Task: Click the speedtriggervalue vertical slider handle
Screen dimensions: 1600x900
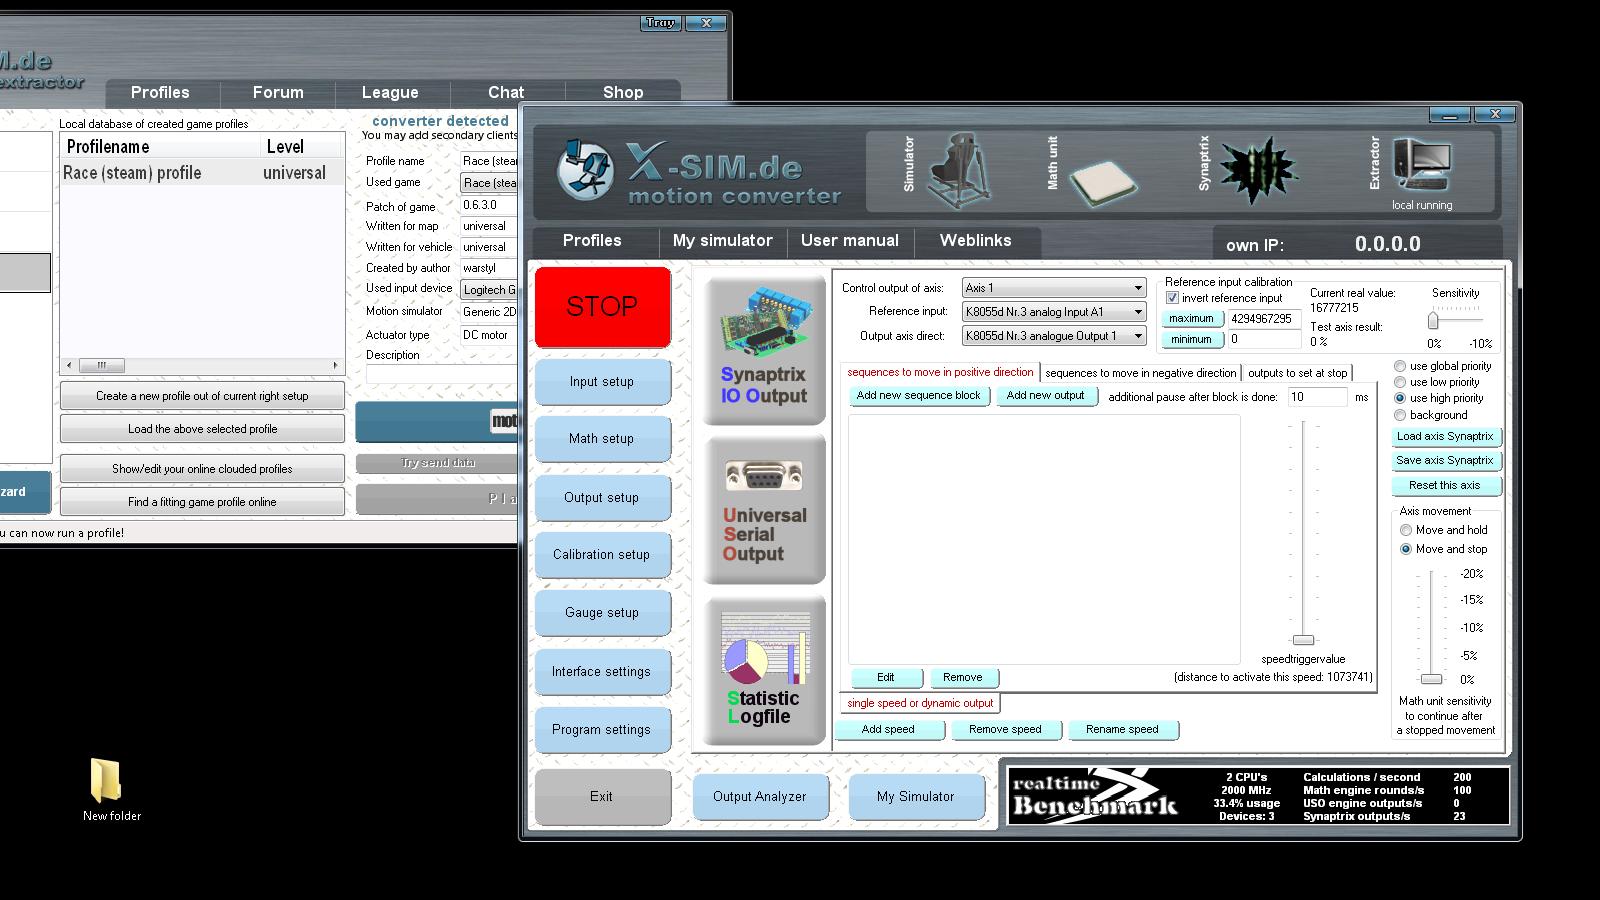Action: (1303, 640)
